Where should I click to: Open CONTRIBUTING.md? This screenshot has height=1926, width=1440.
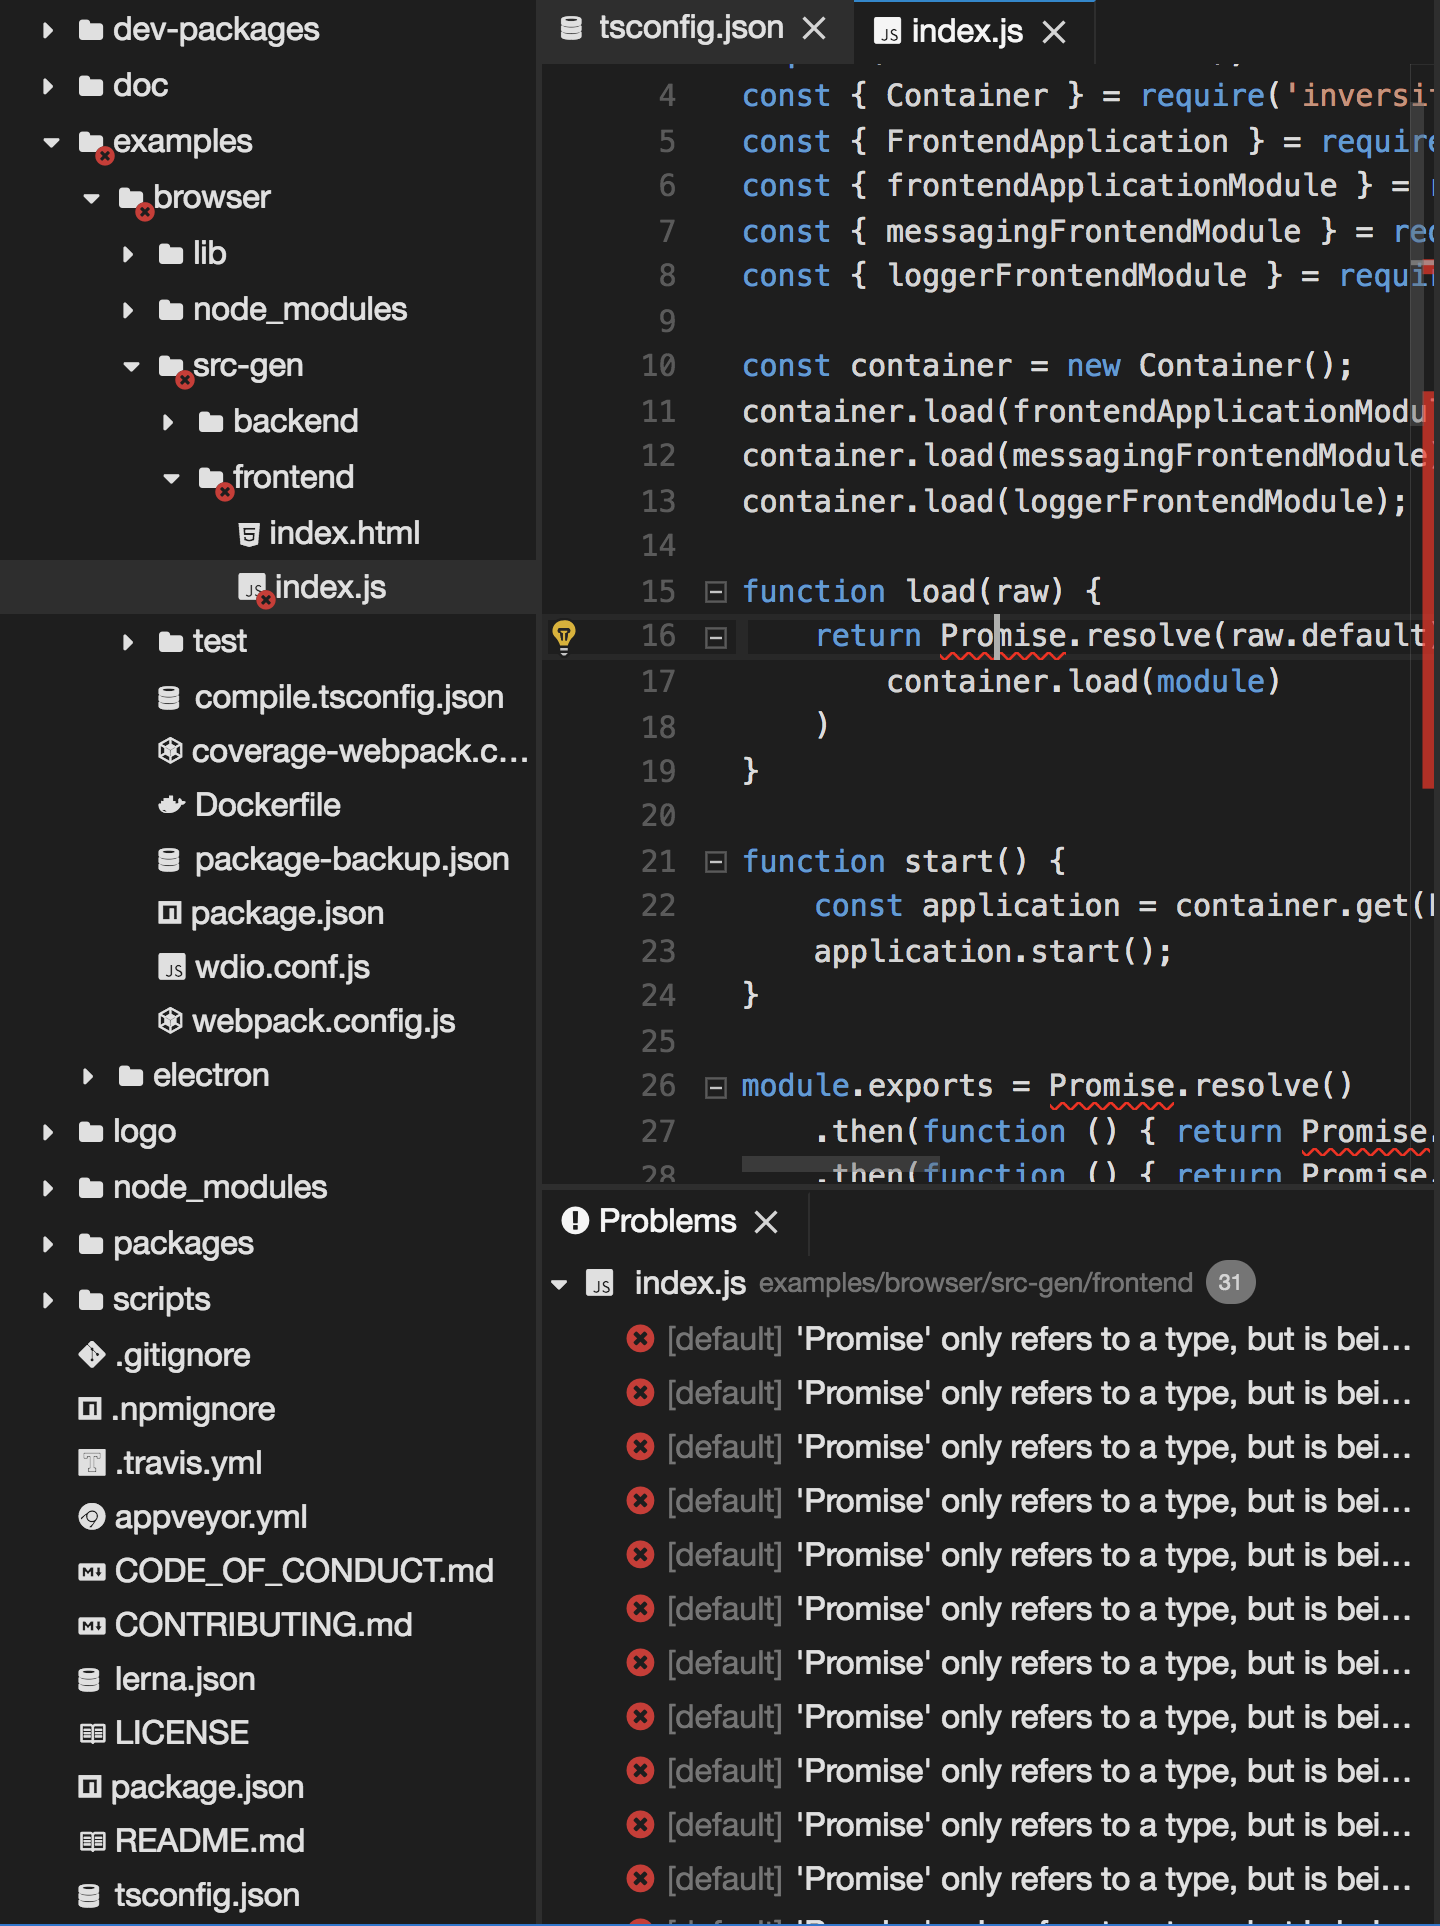[x=263, y=1625]
